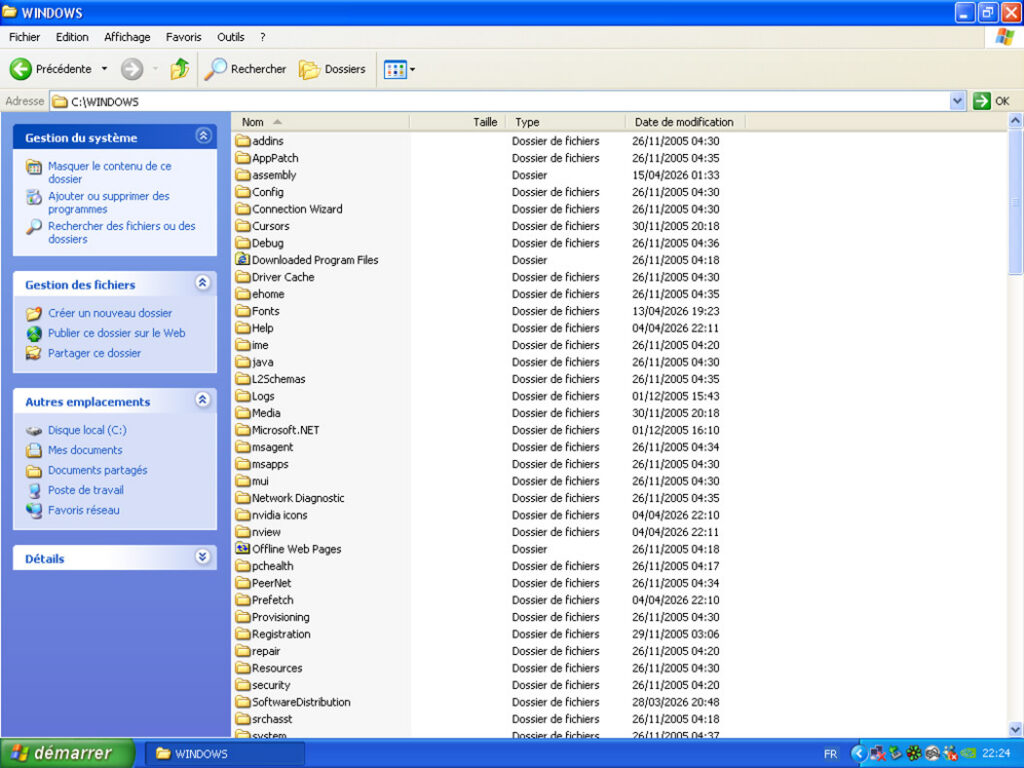Click the file list scroll-up arrow

[1016, 121]
